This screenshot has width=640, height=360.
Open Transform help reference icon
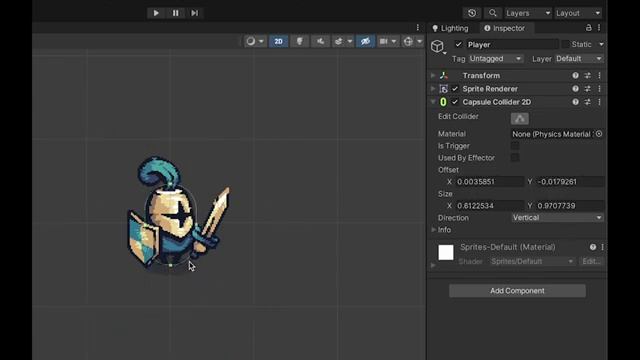click(576, 76)
